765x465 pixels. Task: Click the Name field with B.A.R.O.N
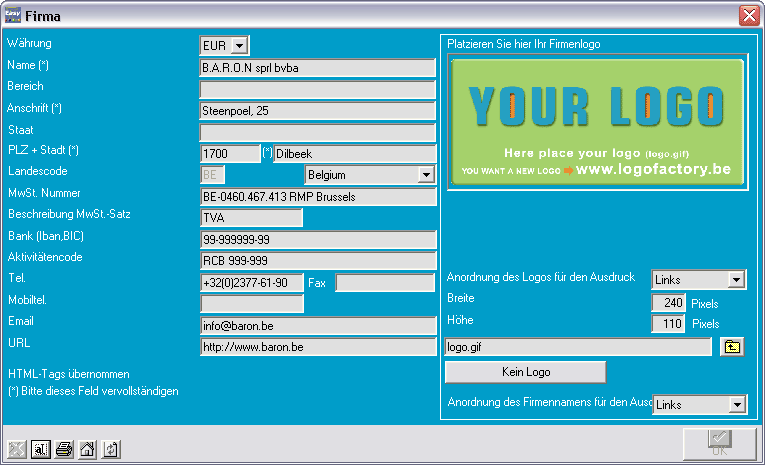point(318,68)
